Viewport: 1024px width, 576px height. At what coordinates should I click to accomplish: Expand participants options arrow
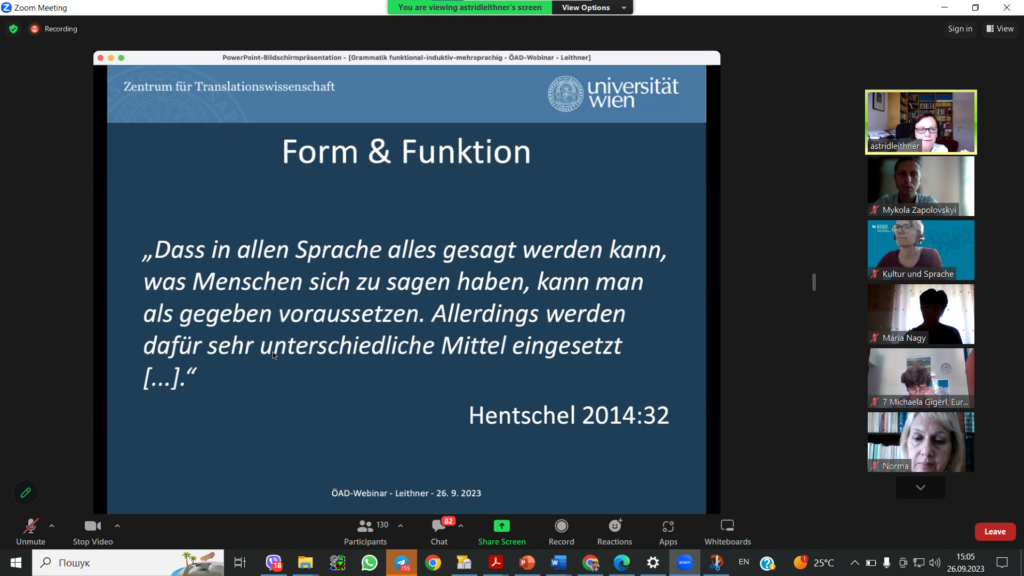(x=400, y=526)
